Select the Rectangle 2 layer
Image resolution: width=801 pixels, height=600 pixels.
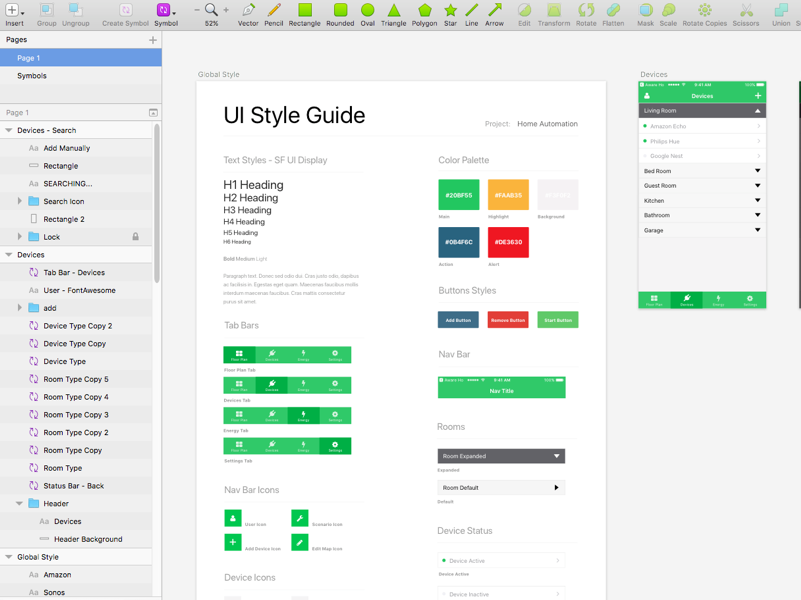(x=76, y=219)
